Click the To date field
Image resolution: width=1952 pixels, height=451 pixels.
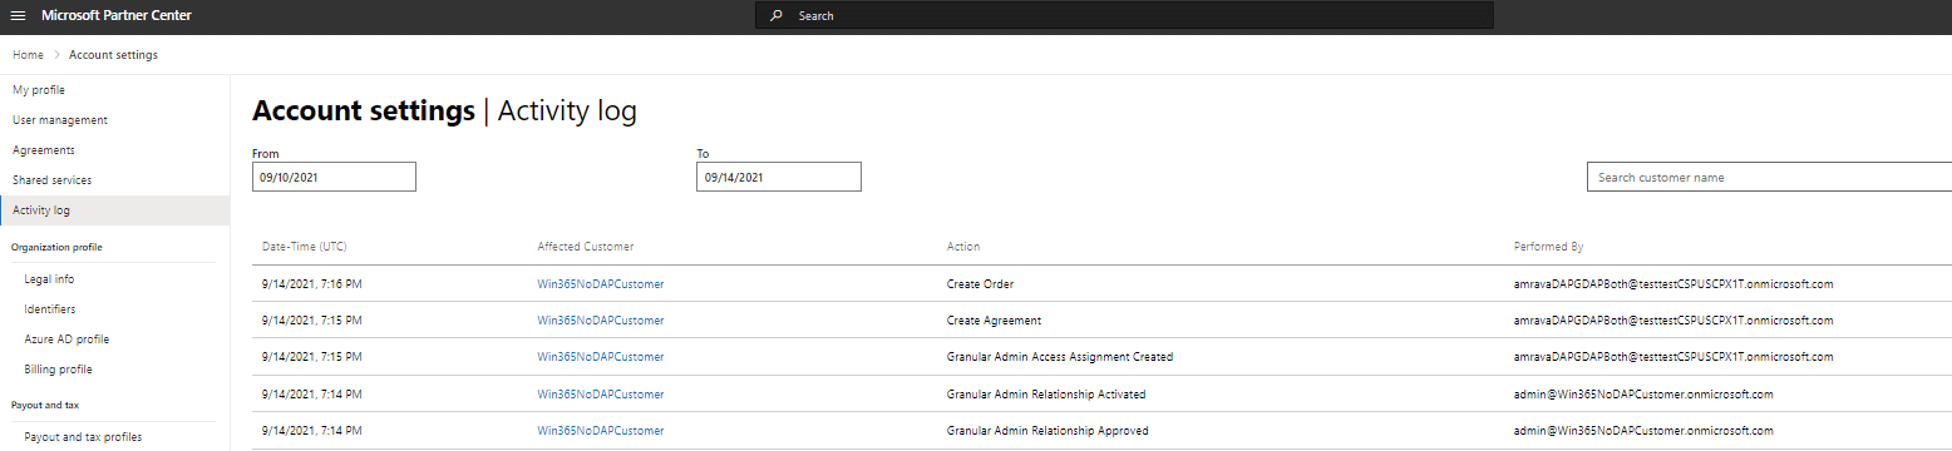tap(778, 177)
